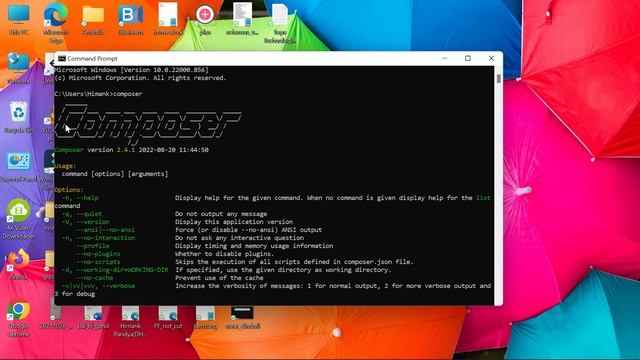The width and height of the screenshot is (640, 360).
Task: Click the 'Usage:' heading in terminal
Action: pos(65,166)
